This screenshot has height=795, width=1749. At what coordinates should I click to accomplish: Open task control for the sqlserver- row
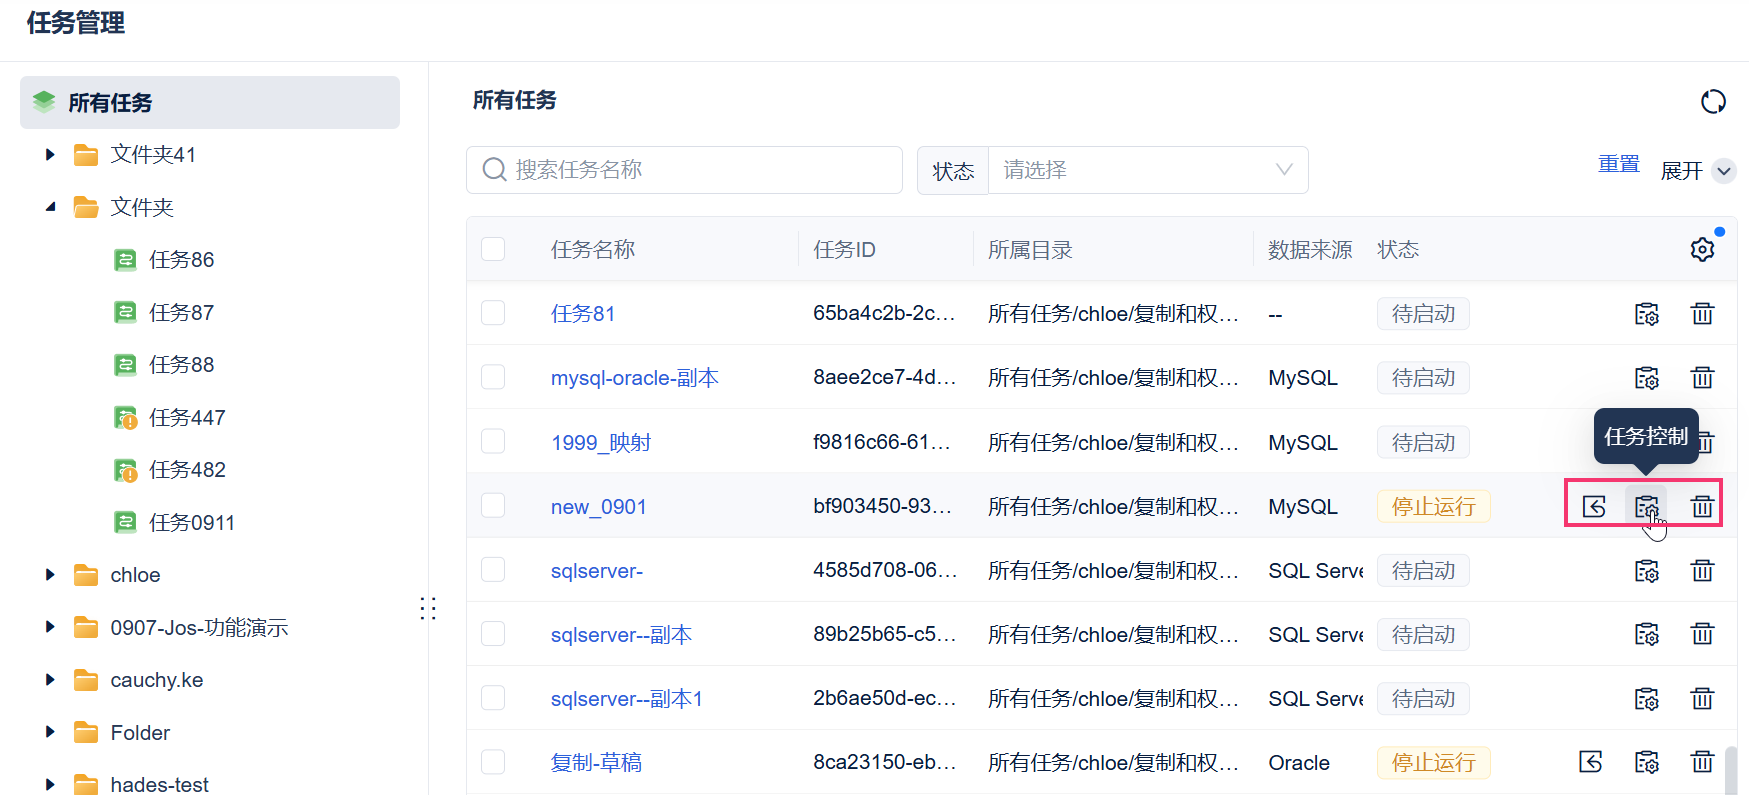[x=1646, y=571]
